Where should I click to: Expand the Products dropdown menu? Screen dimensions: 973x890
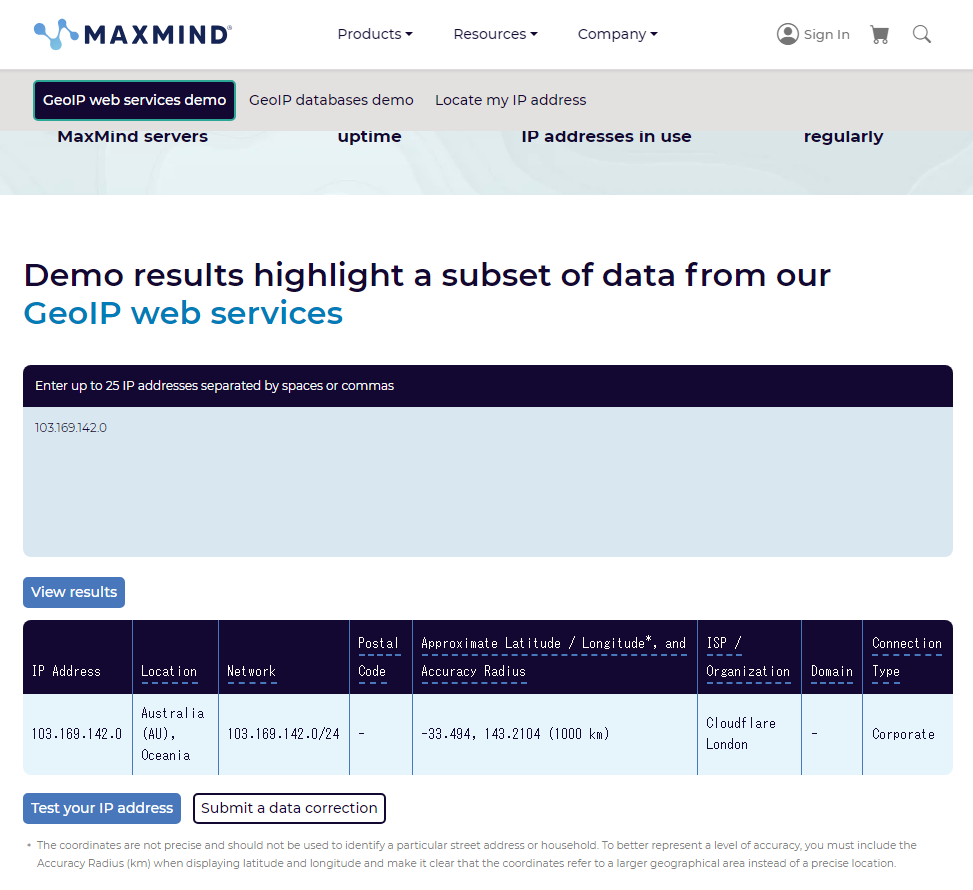coord(375,34)
